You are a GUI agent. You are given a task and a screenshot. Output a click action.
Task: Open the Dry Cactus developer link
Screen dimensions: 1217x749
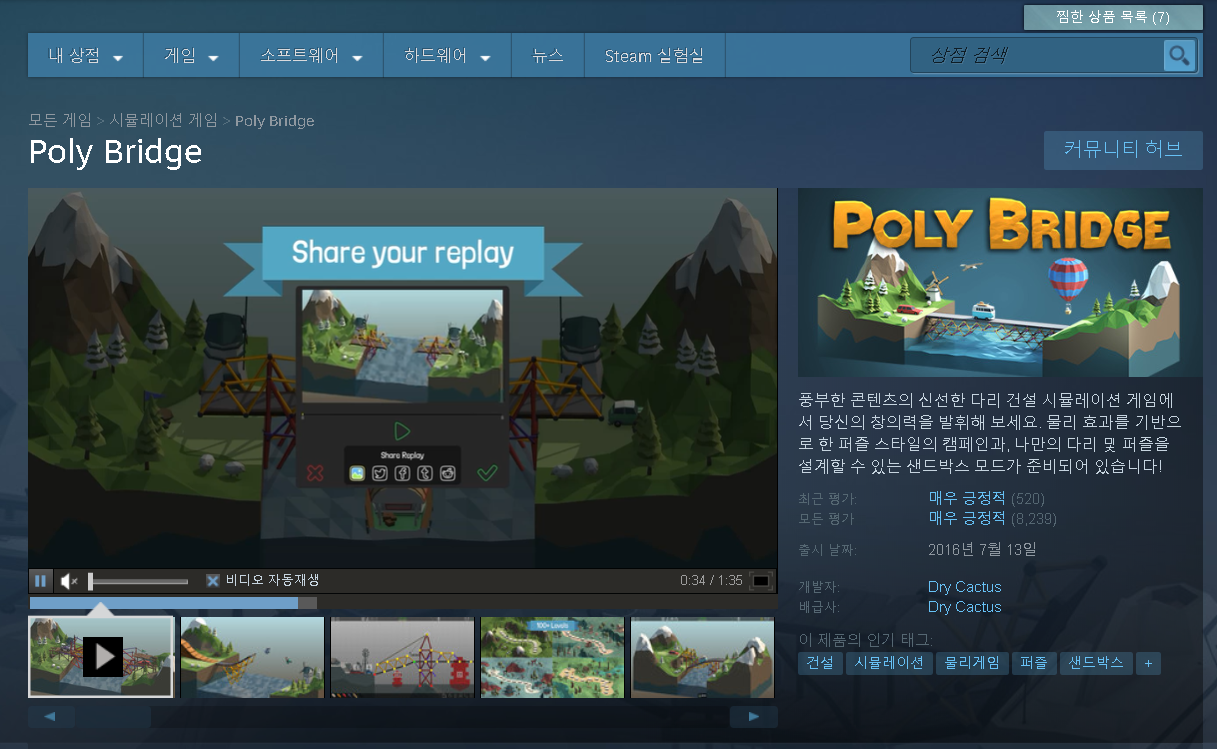[964, 587]
